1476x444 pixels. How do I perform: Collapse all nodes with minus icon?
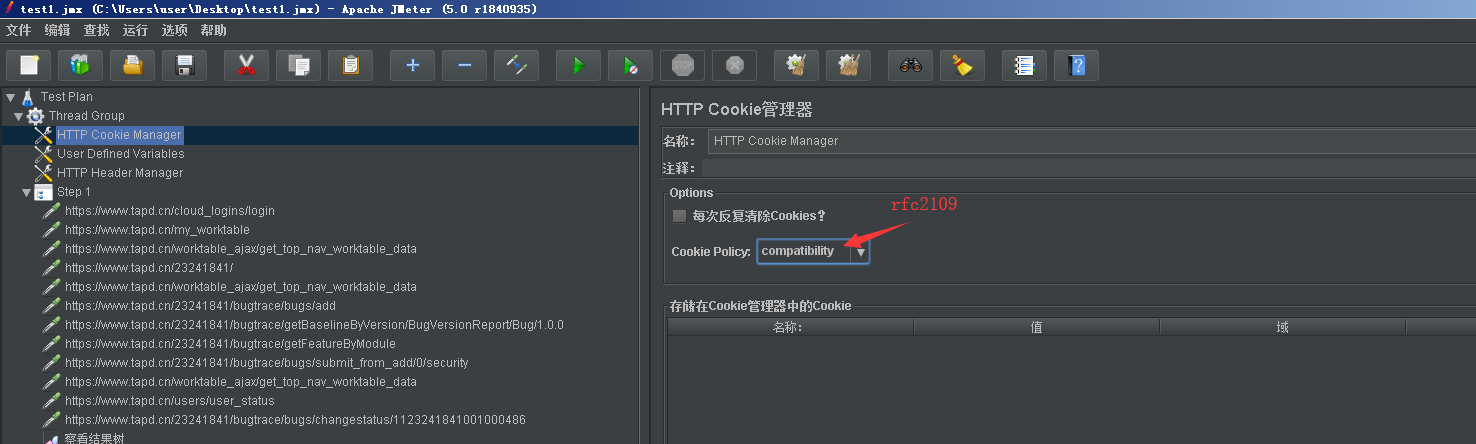pyautogui.click(x=464, y=66)
